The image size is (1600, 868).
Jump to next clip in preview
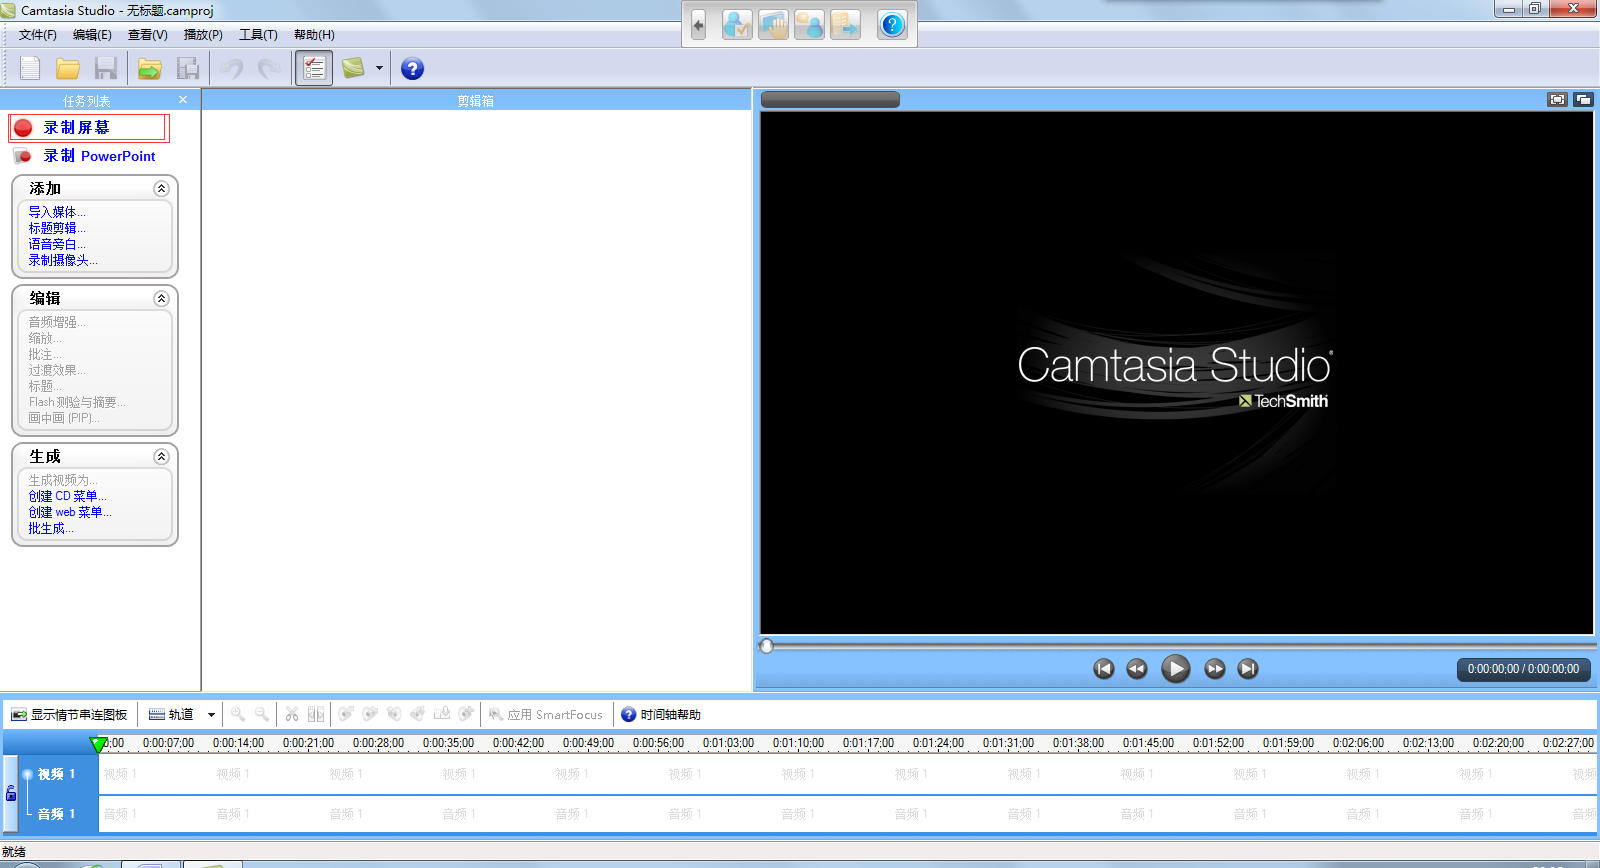click(1248, 669)
